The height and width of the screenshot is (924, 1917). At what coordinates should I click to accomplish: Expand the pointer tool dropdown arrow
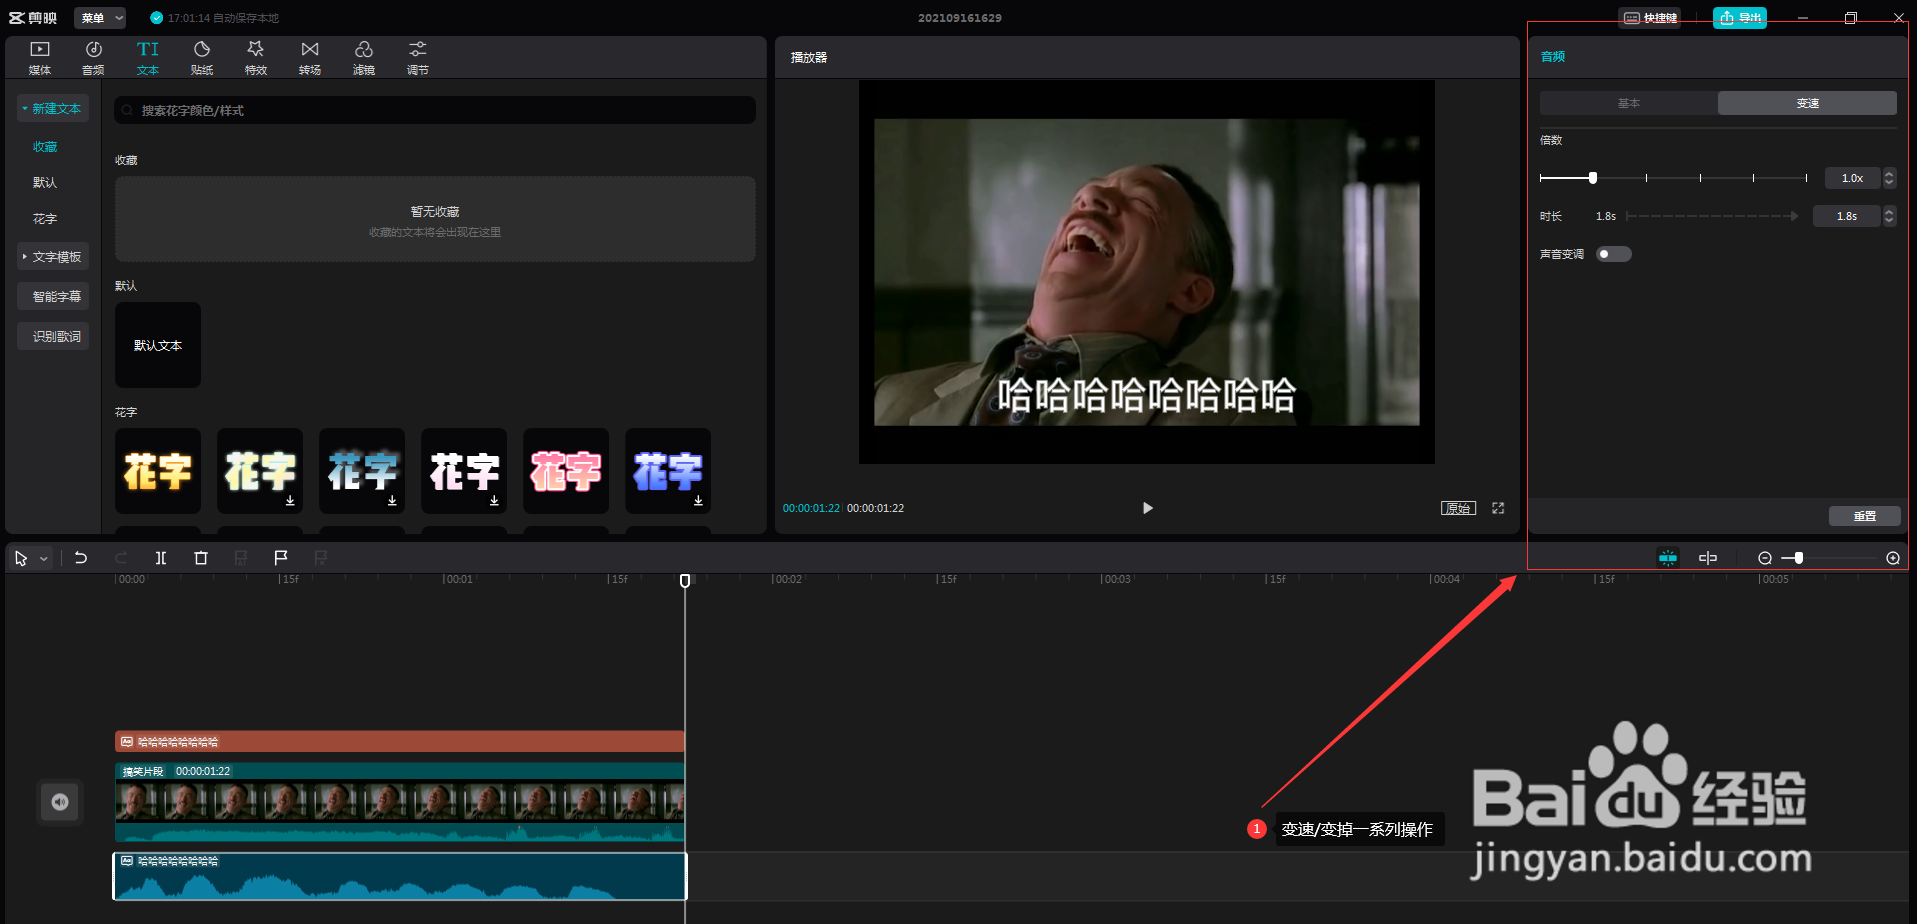[x=44, y=559]
